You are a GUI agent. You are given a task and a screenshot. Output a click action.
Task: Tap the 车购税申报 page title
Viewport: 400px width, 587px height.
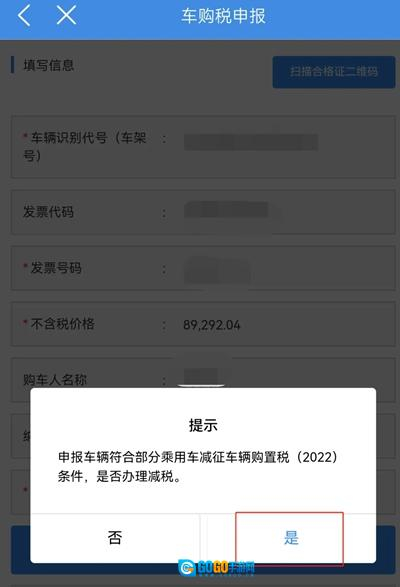click(x=224, y=16)
